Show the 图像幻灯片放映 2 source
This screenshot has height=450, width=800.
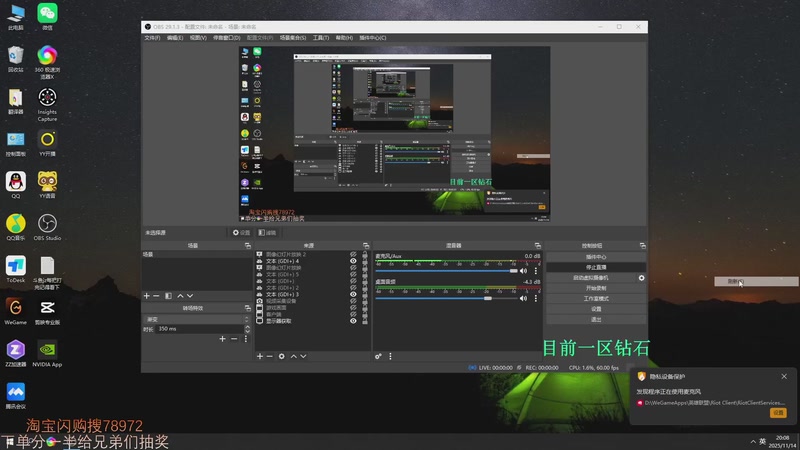[353, 254]
